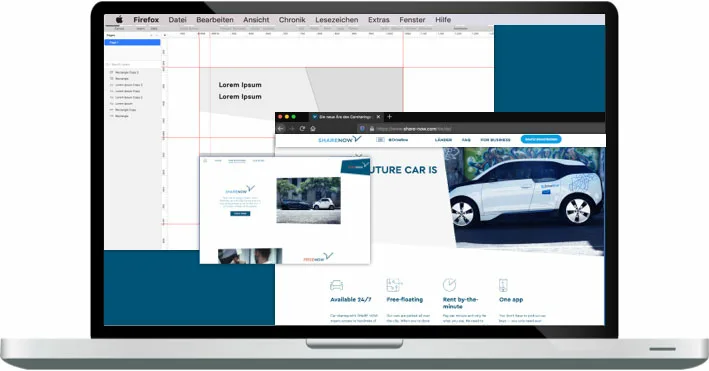
Task: Click the FAQ navigation link
Action: tap(466, 140)
